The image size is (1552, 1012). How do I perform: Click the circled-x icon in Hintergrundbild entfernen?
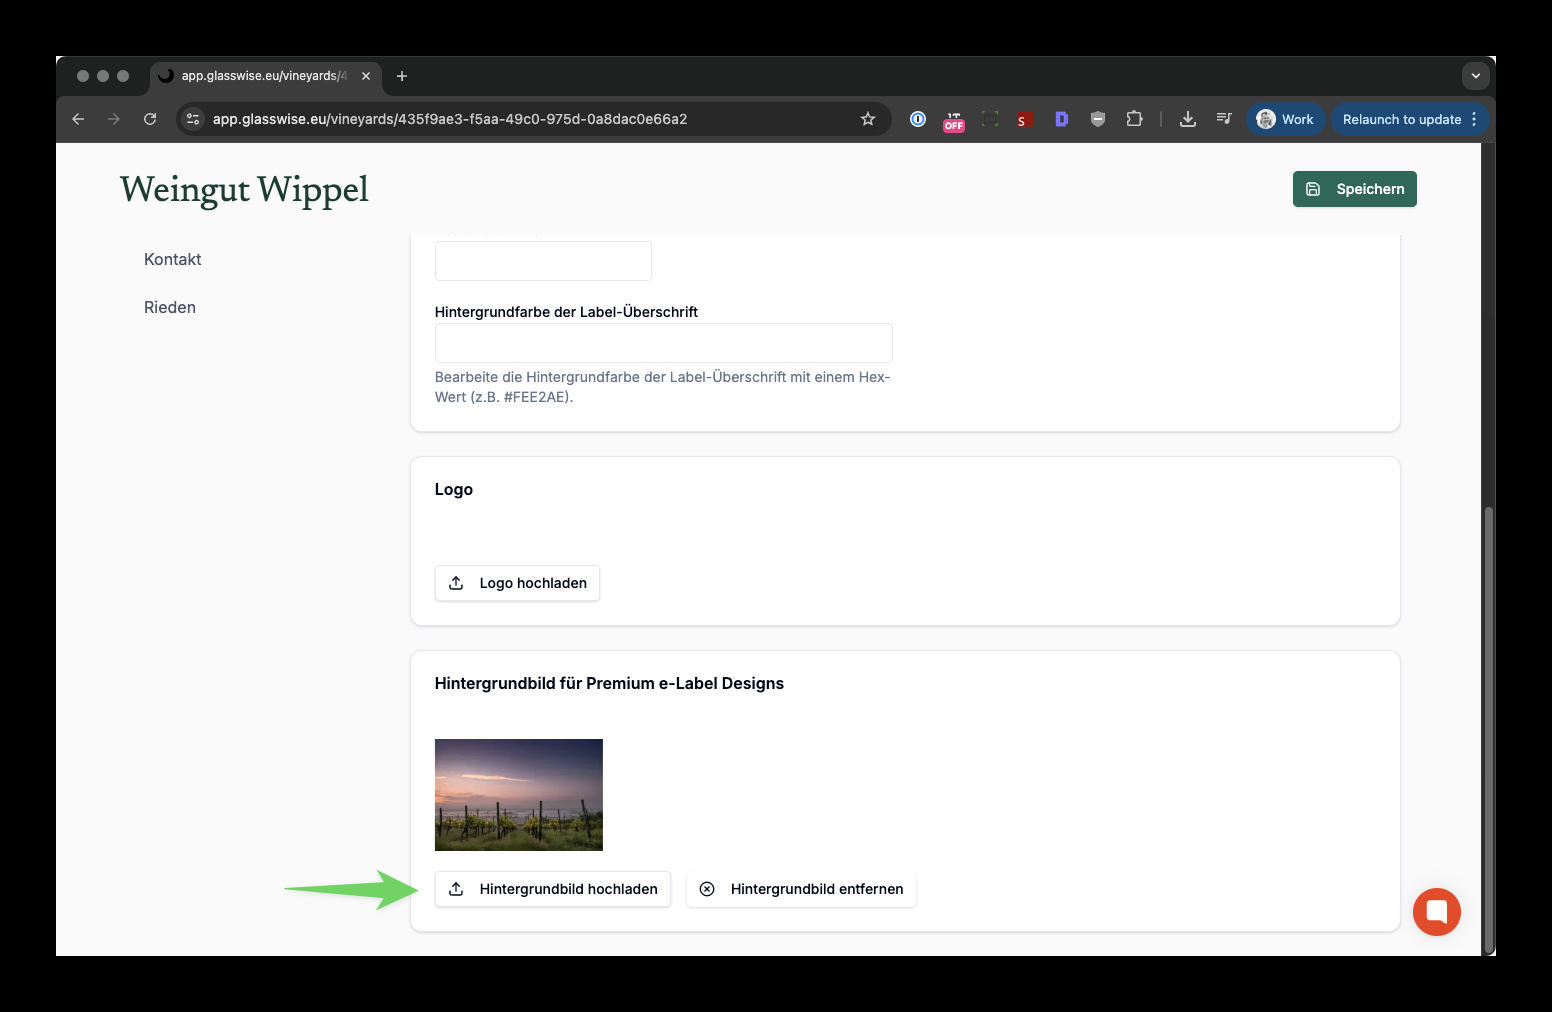pos(707,889)
